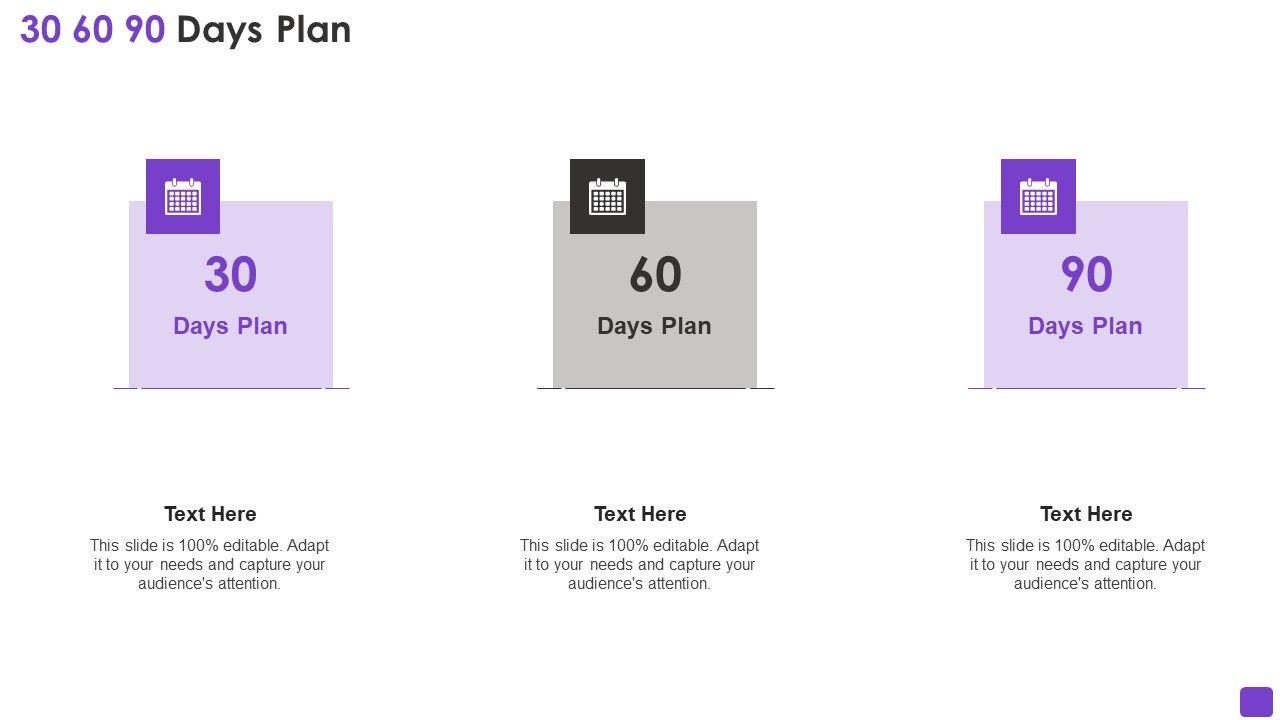
Task: Click the horizontal line beneath the 90 box
Action: point(1086,388)
